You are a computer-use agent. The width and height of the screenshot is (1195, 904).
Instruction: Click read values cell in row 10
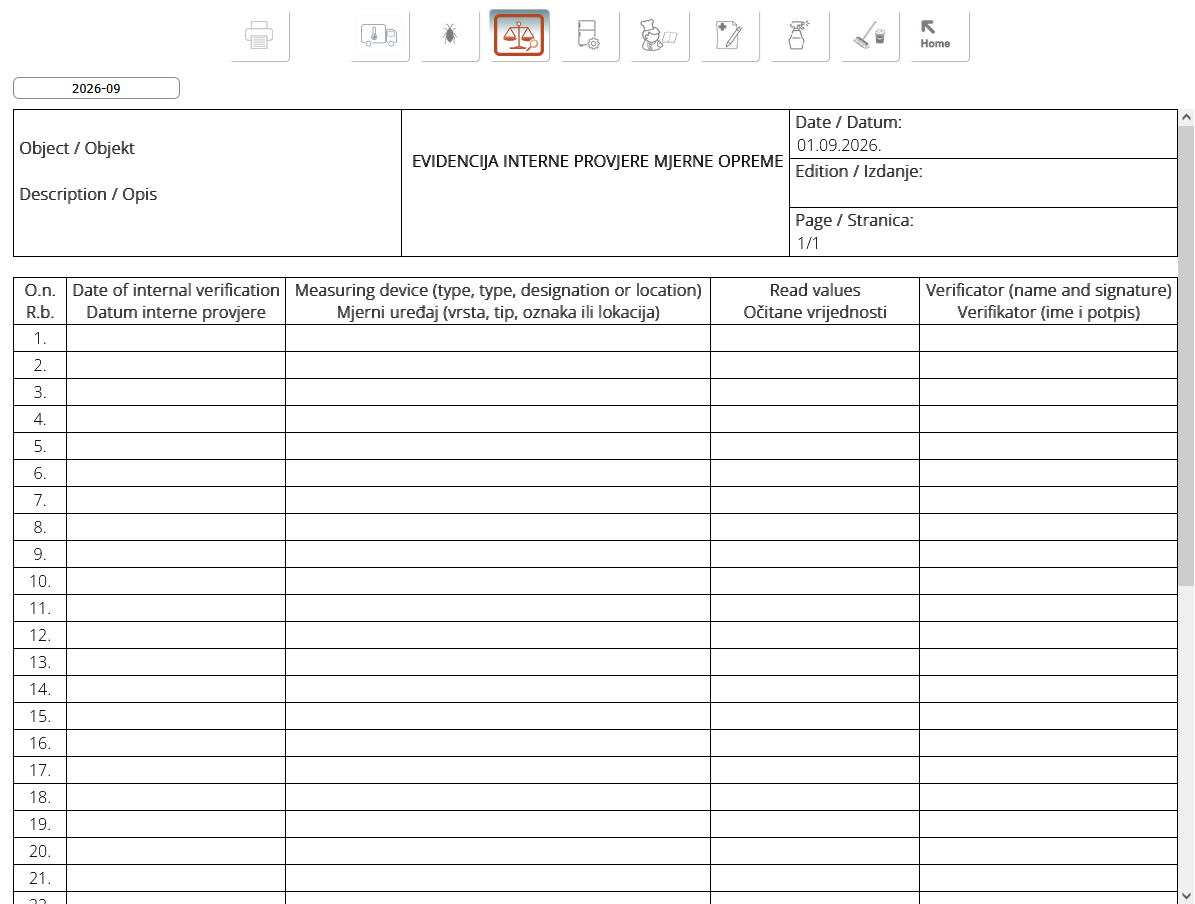click(815, 582)
